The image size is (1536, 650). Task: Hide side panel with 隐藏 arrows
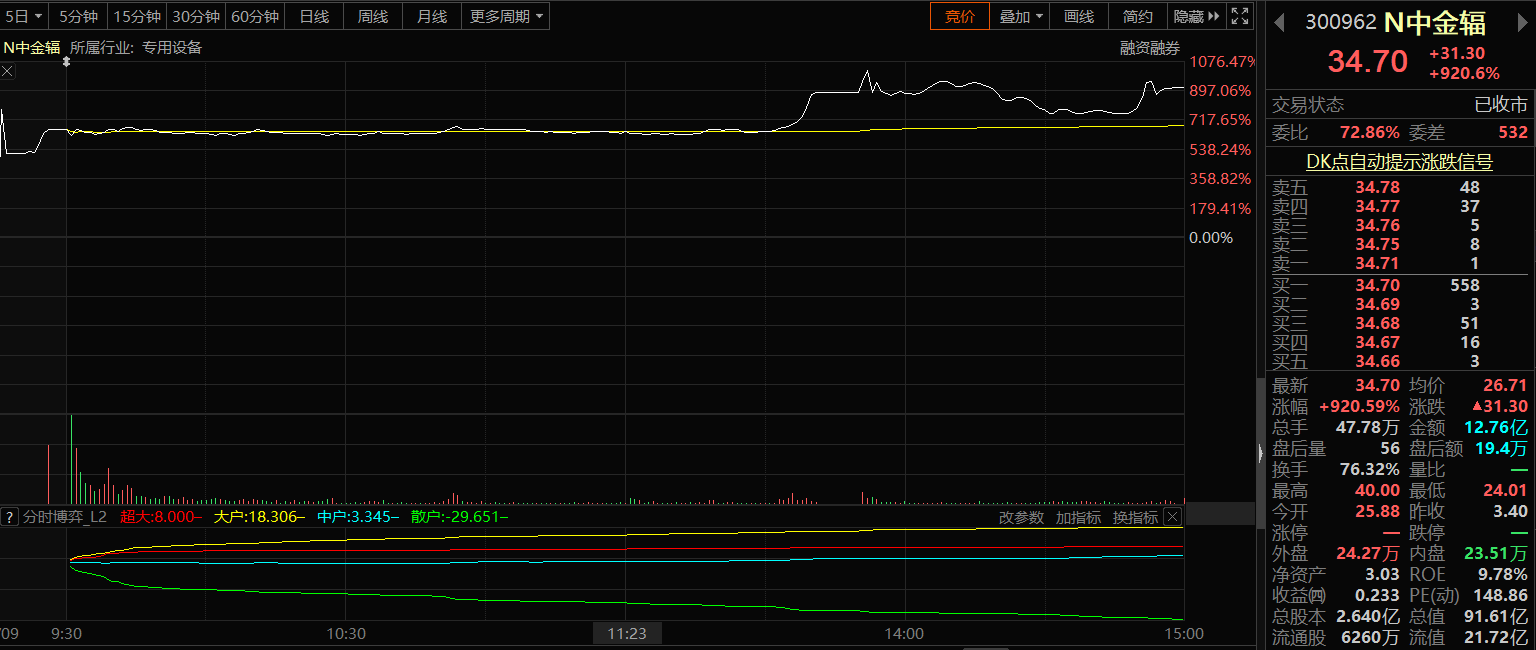click(1196, 16)
